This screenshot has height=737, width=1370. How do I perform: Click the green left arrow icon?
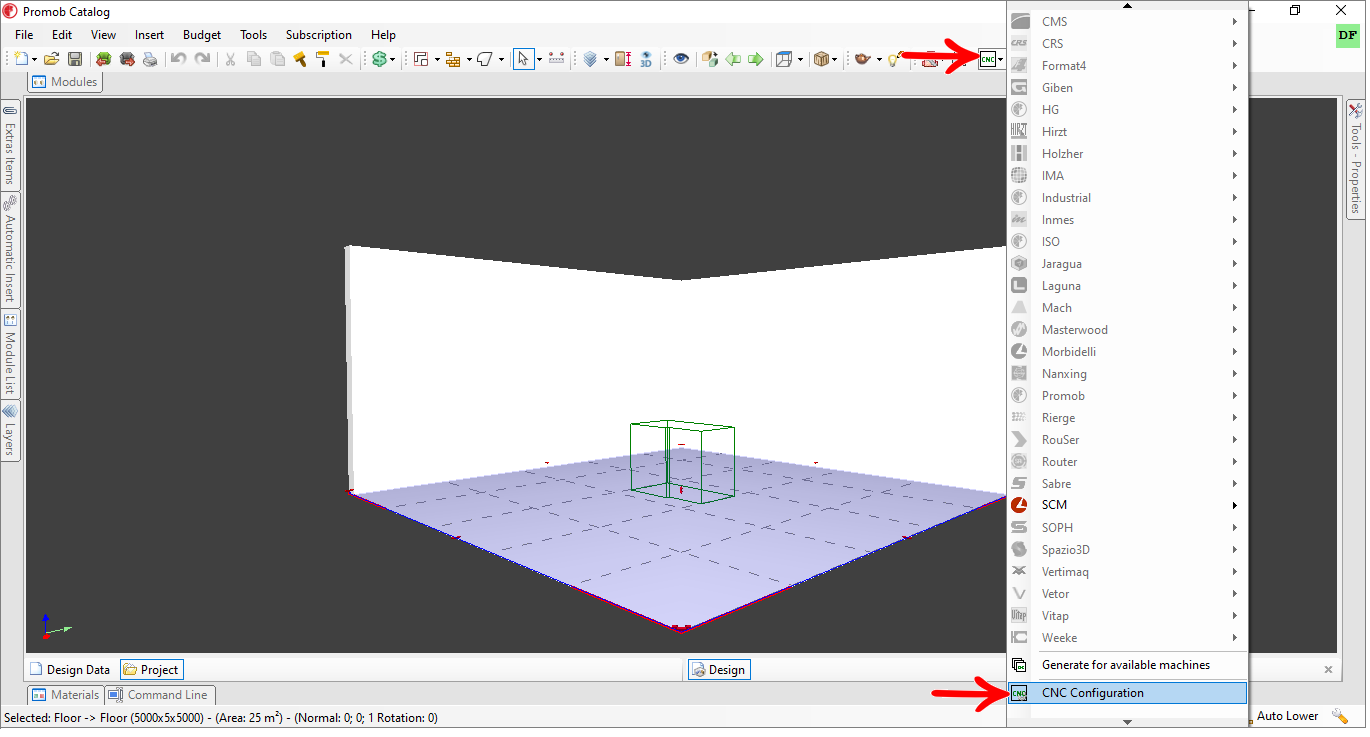[733, 59]
